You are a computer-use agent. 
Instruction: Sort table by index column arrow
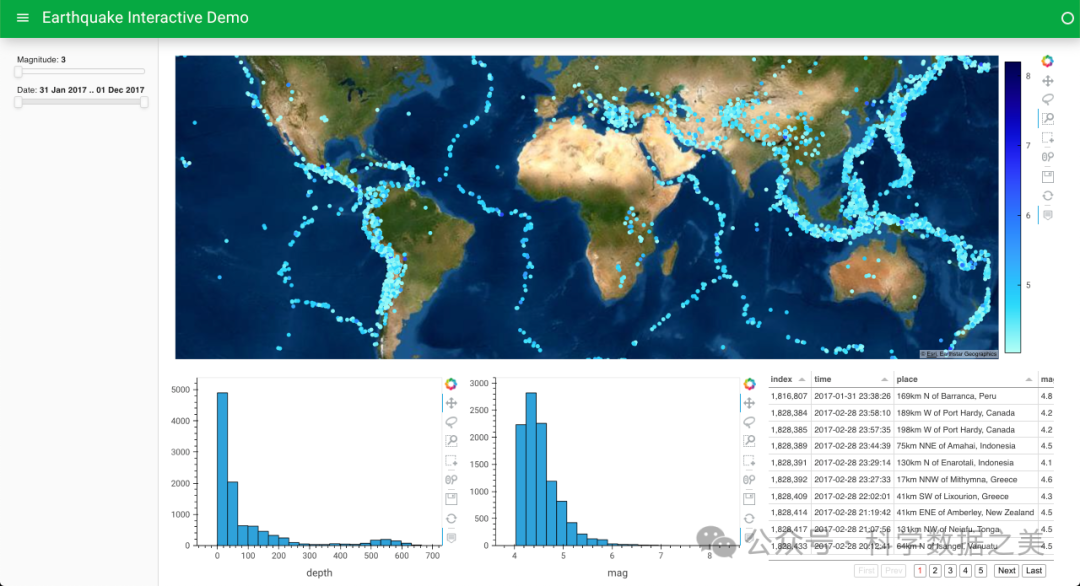click(x=802, y=380)
